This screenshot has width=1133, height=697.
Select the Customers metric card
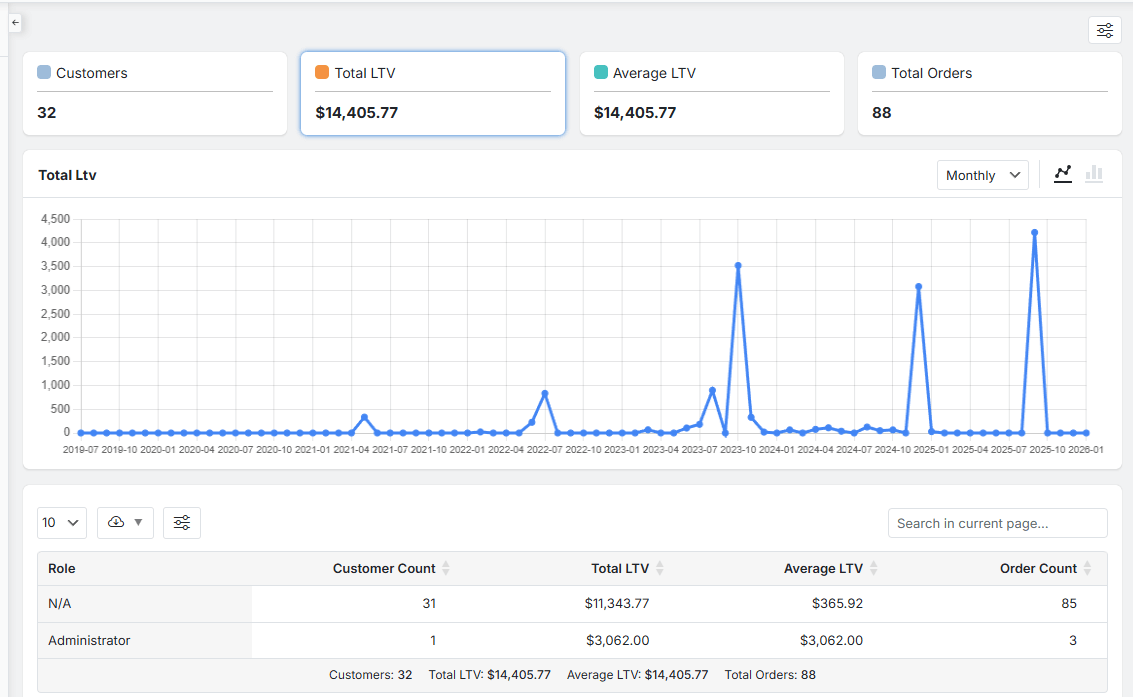click(x=155, y=93)
